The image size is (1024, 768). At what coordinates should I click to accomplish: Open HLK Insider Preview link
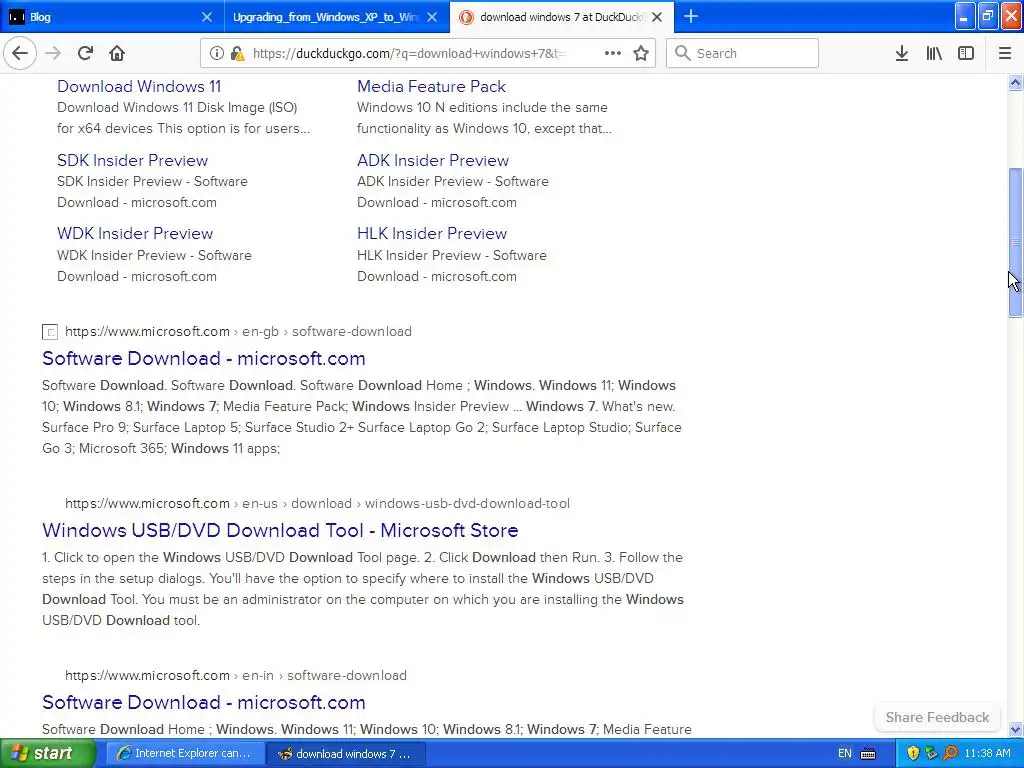point(432,233)
